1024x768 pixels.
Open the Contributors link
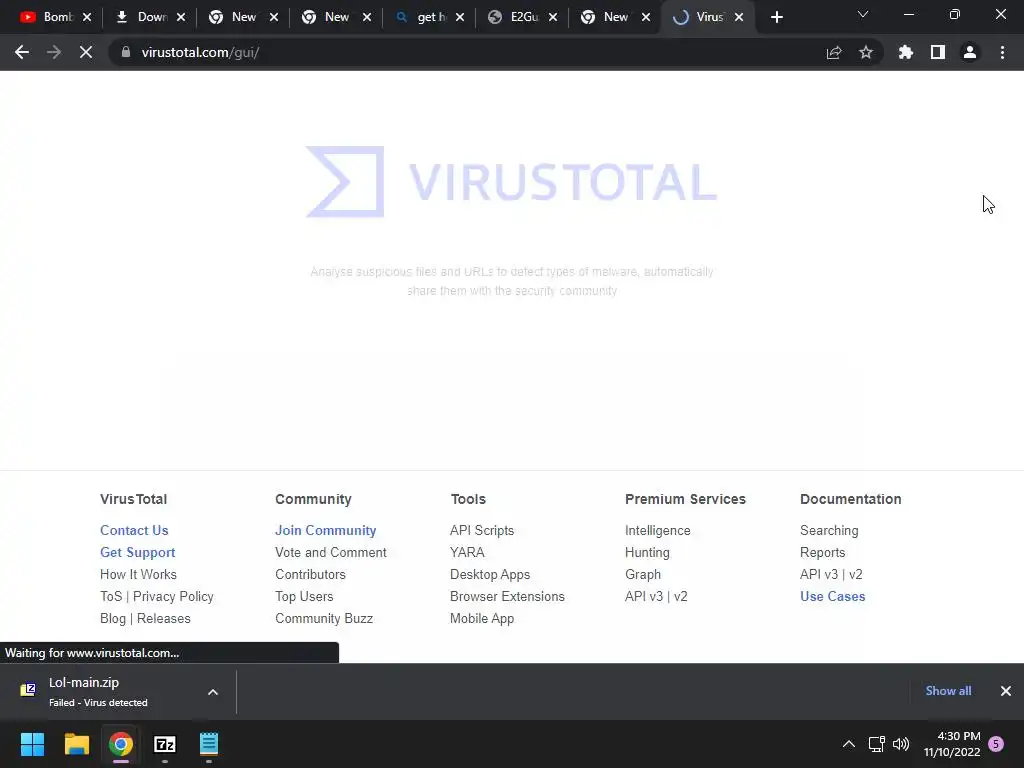pyautogui.click(x=310, y=575)
